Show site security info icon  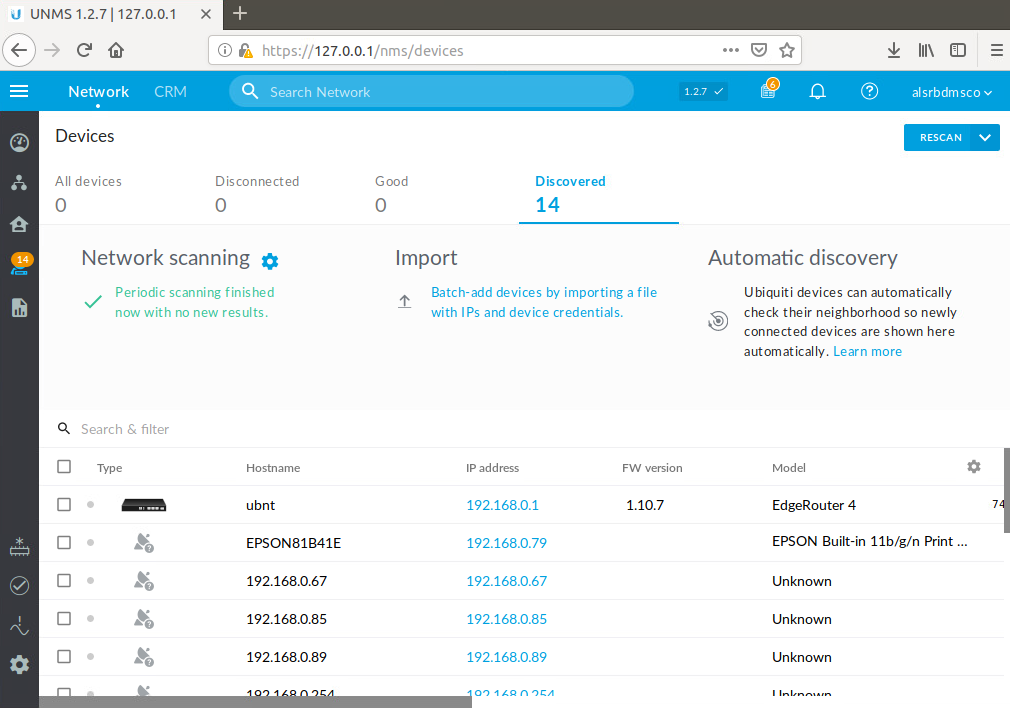point(224,50)
